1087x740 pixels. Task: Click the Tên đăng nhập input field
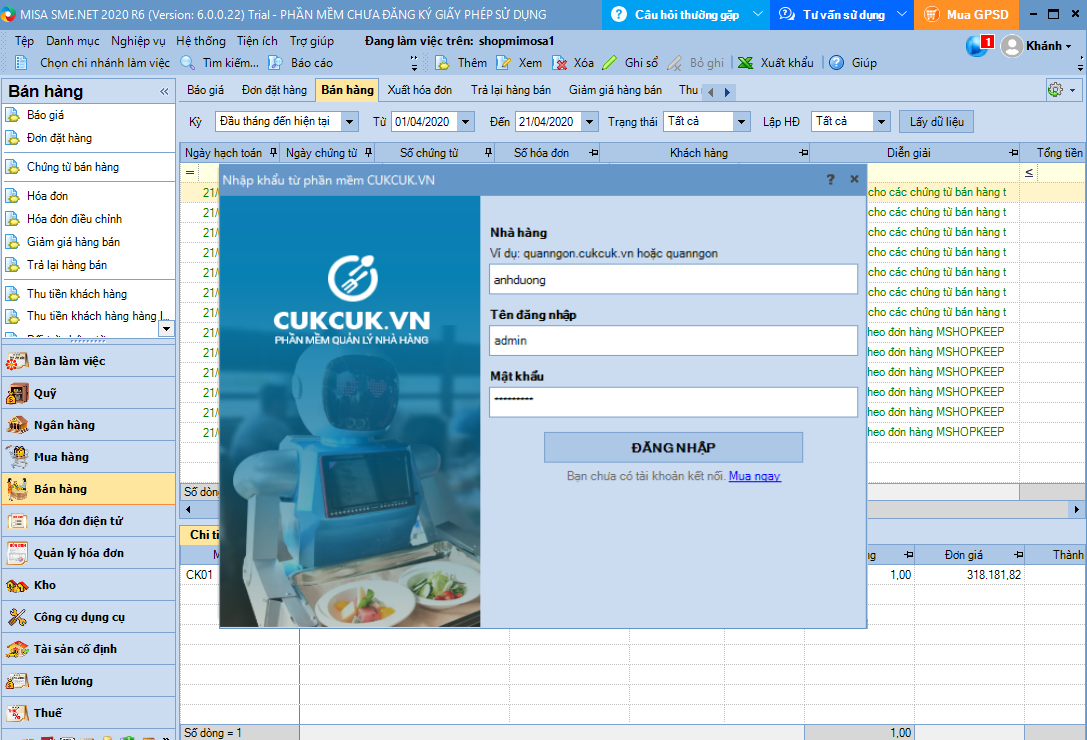pyautogui.click(x=673, y=341)
